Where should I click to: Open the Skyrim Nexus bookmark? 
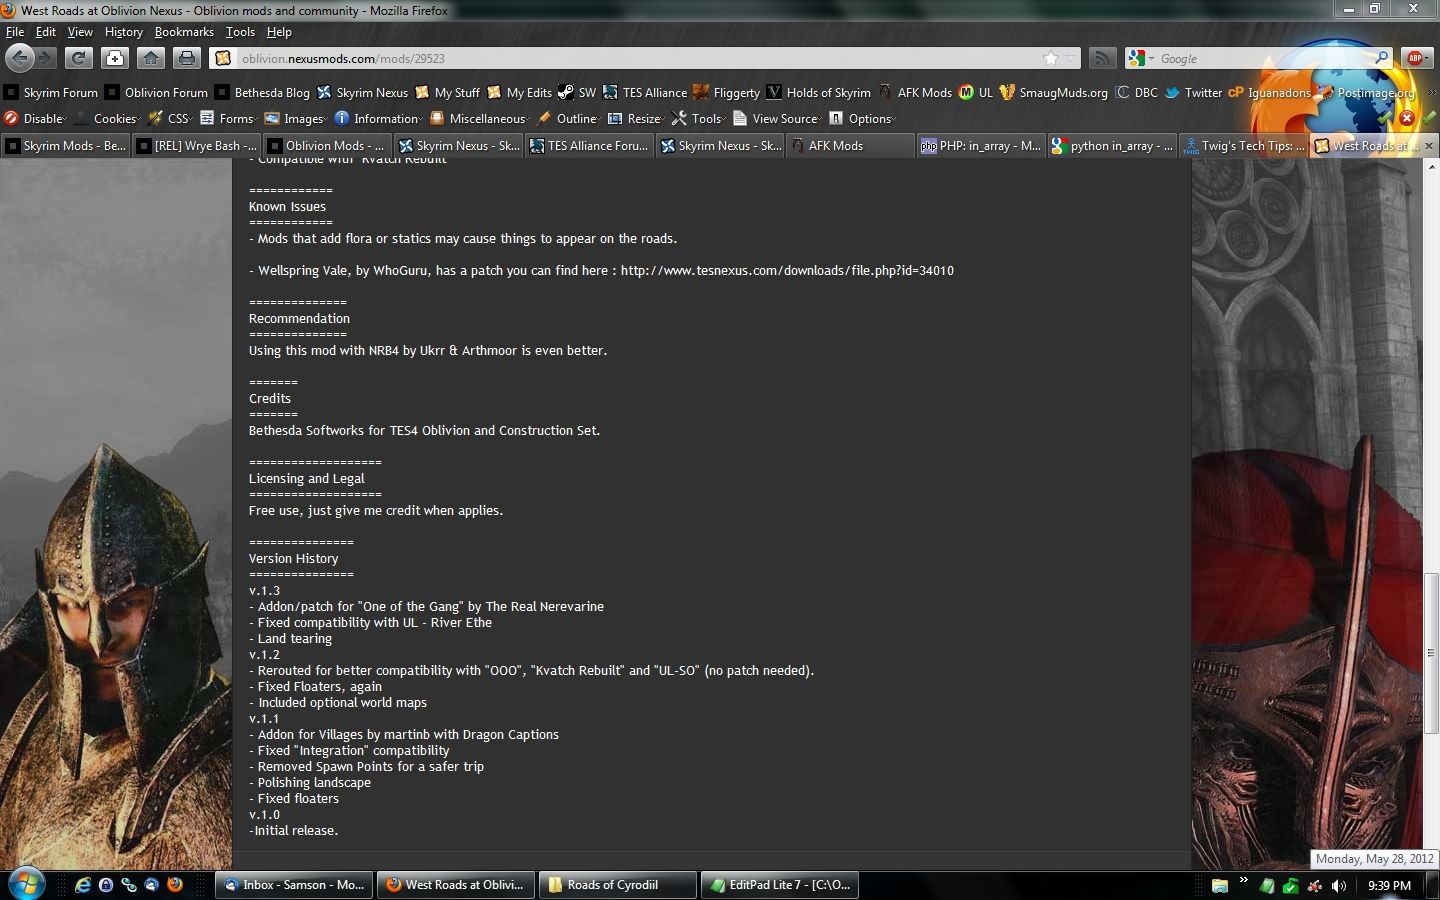[x=363, y=92]
